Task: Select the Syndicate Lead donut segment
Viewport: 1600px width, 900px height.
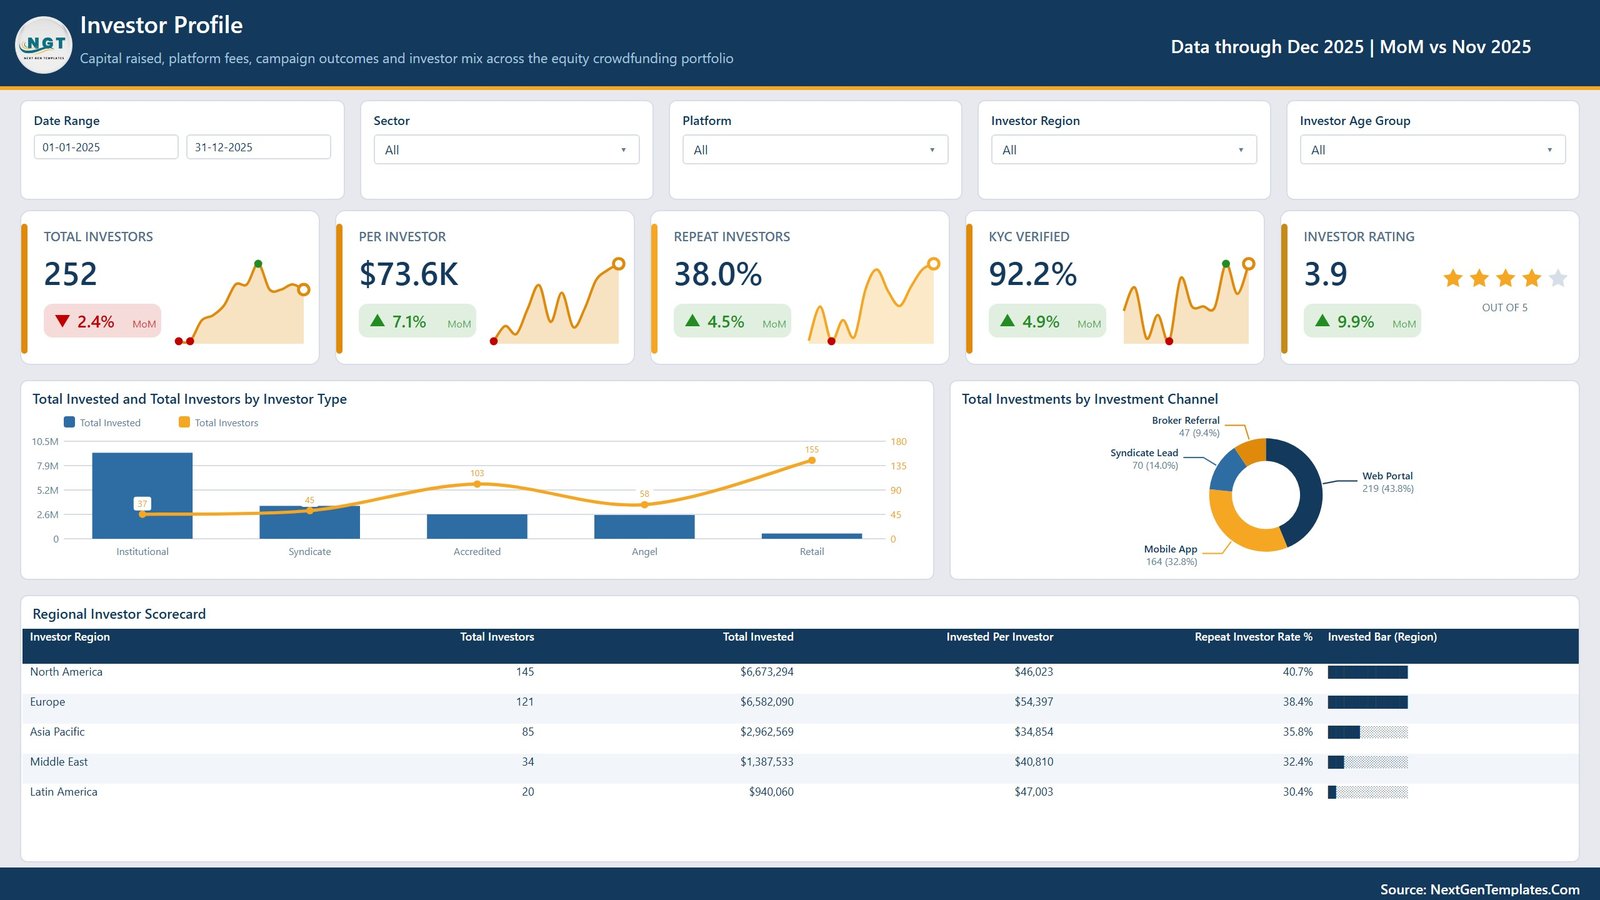Action: click(1225, 472)
